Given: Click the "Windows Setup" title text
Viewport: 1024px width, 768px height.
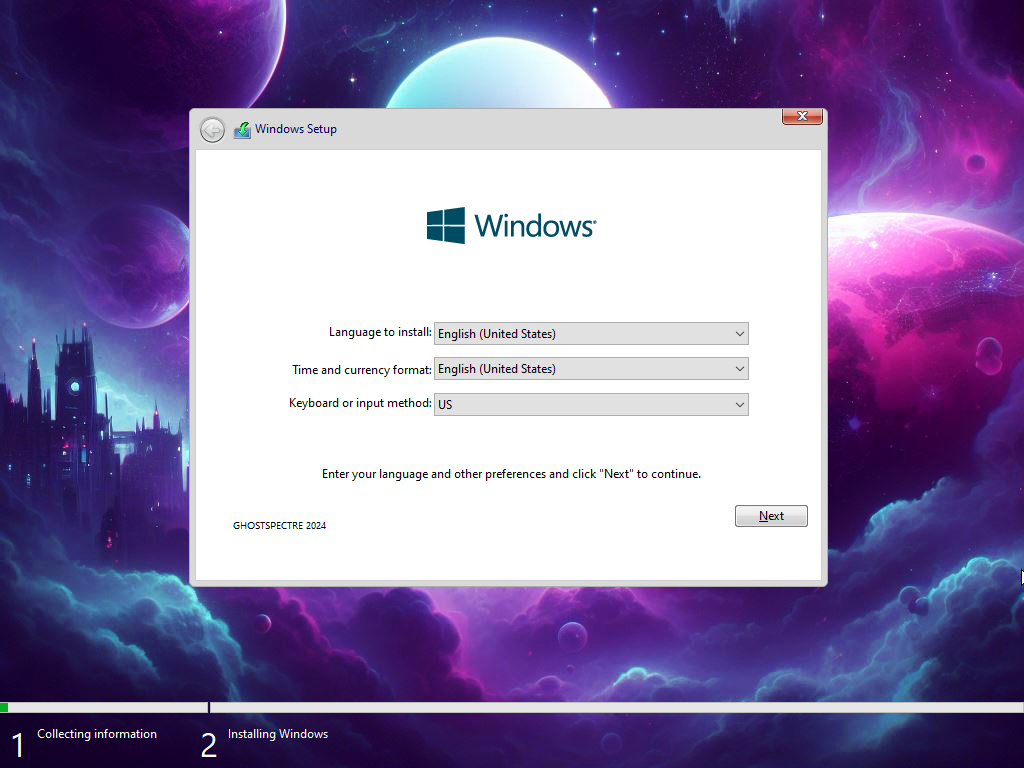Looking at the screenshot, I should pyautogui.click(x=296, y=129).
